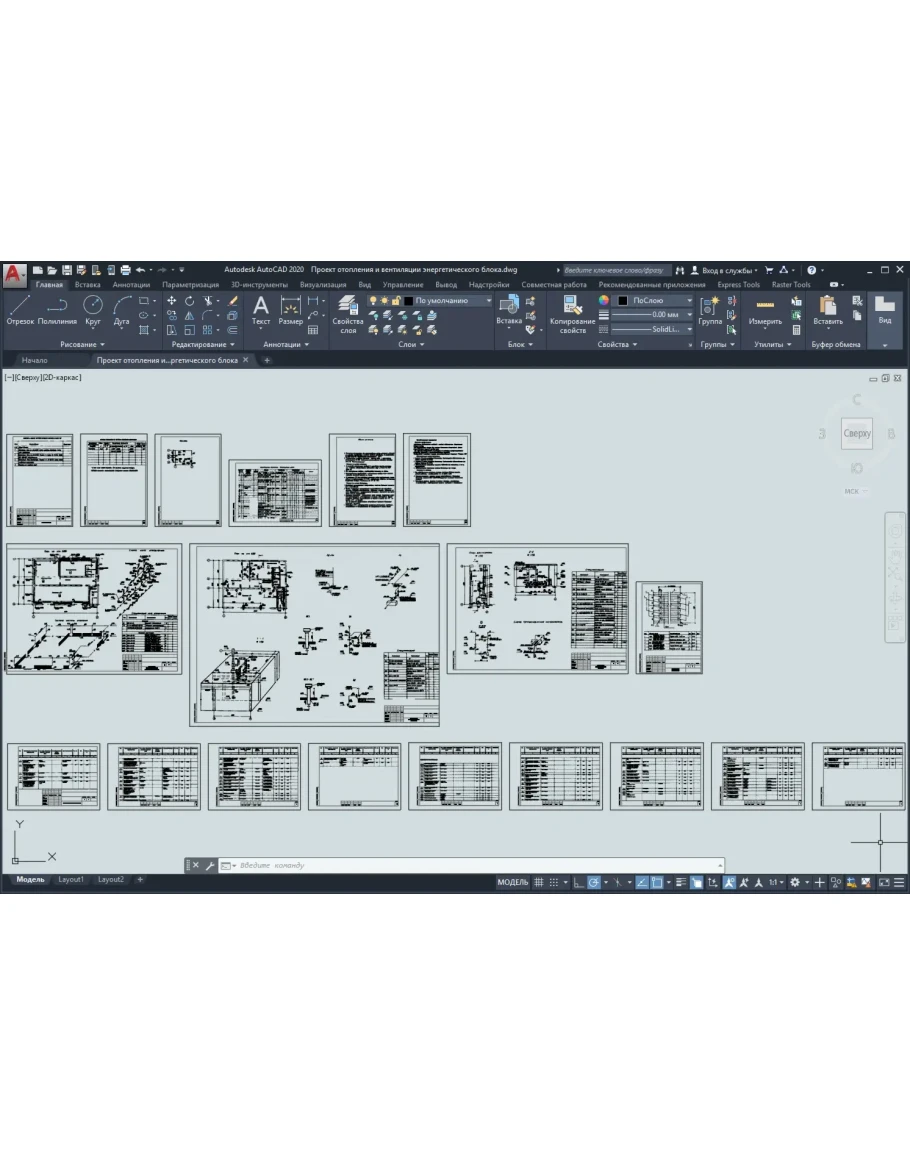Click the command line input field

[470, 865]
